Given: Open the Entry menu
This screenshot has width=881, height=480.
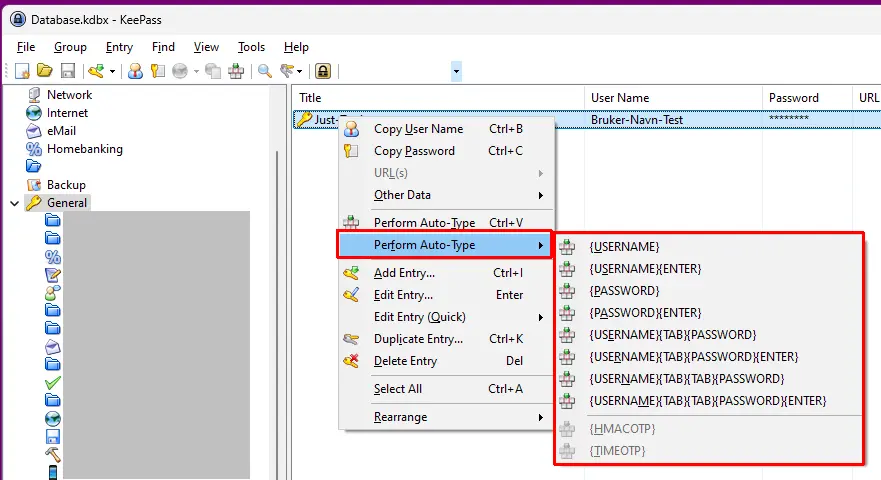Looking at the screenshot, I should (119, 47).
